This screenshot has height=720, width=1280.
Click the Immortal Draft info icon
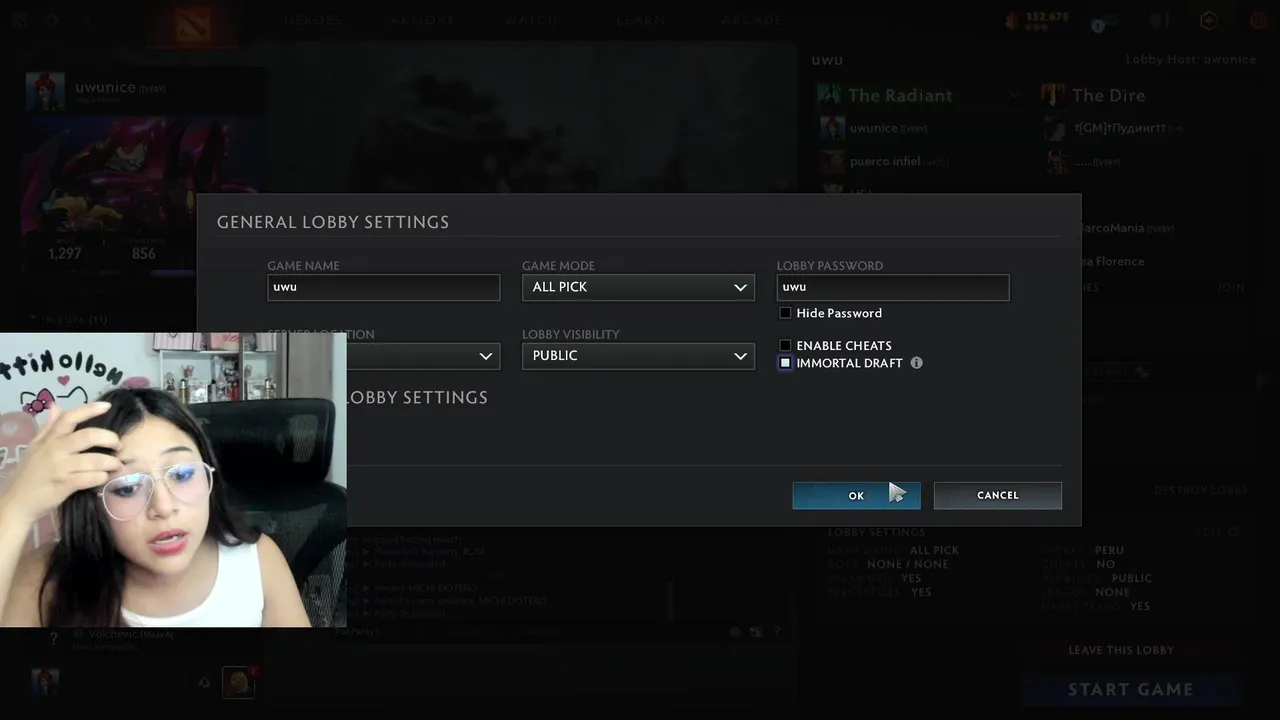click(x=916, y=363)
